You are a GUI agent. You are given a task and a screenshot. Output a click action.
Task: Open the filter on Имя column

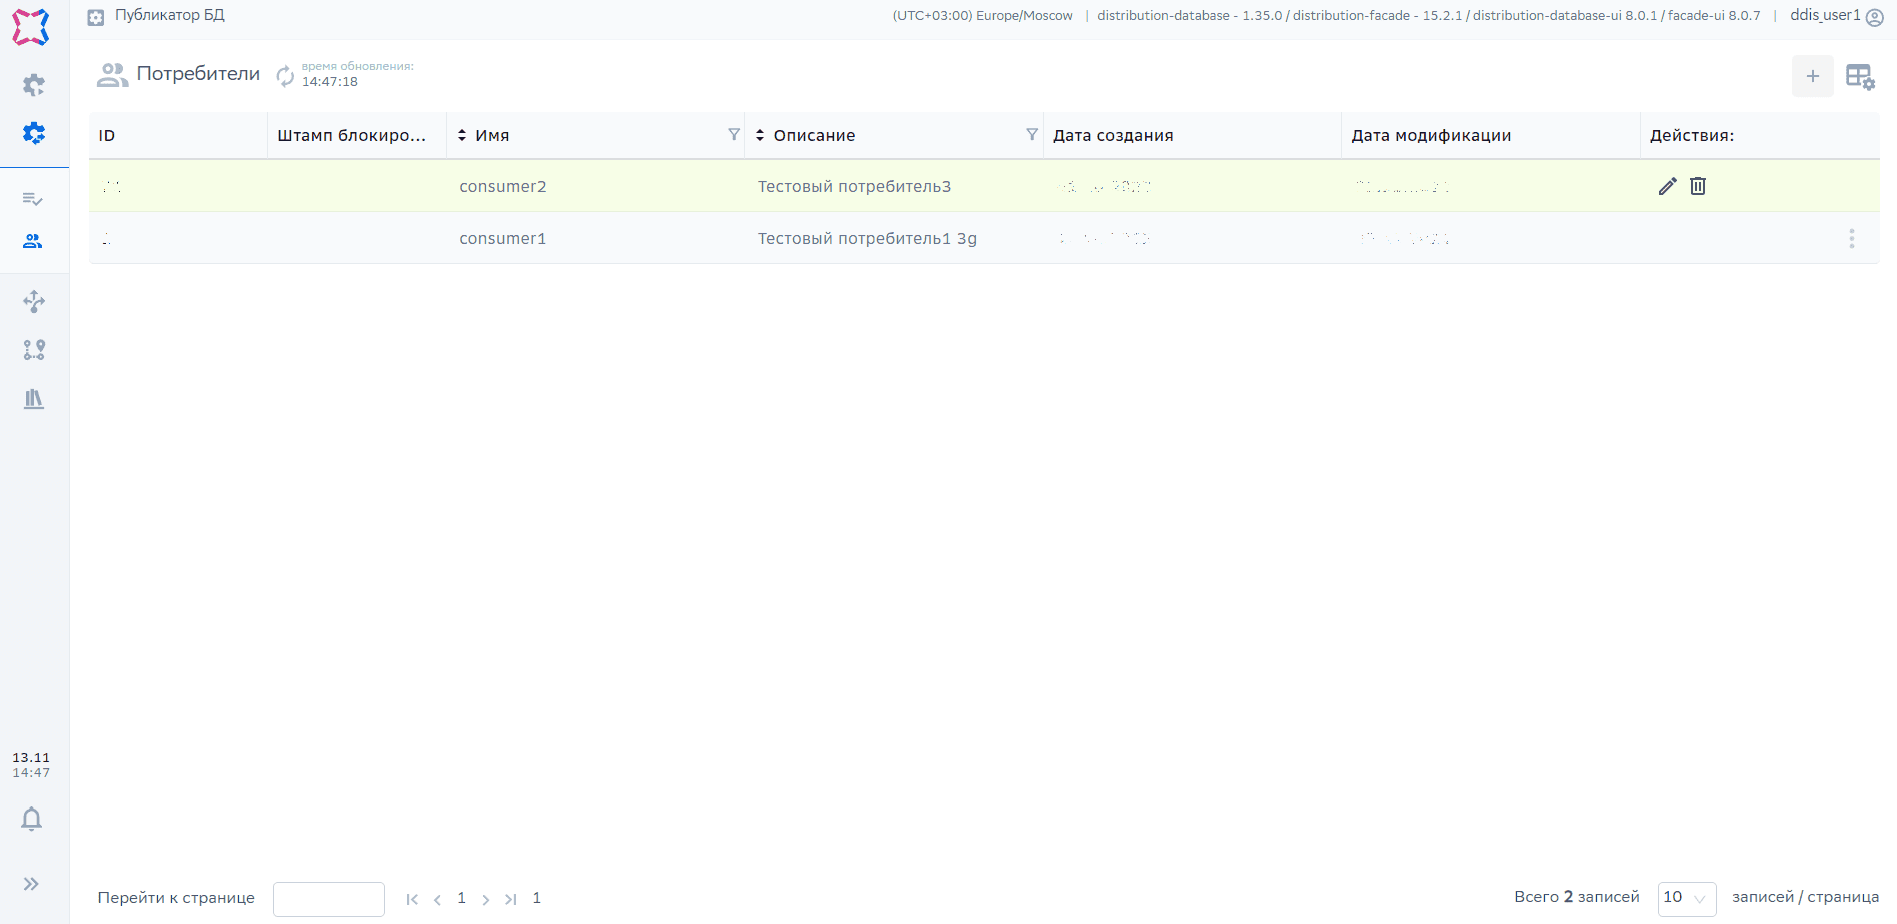pos(734,135)
